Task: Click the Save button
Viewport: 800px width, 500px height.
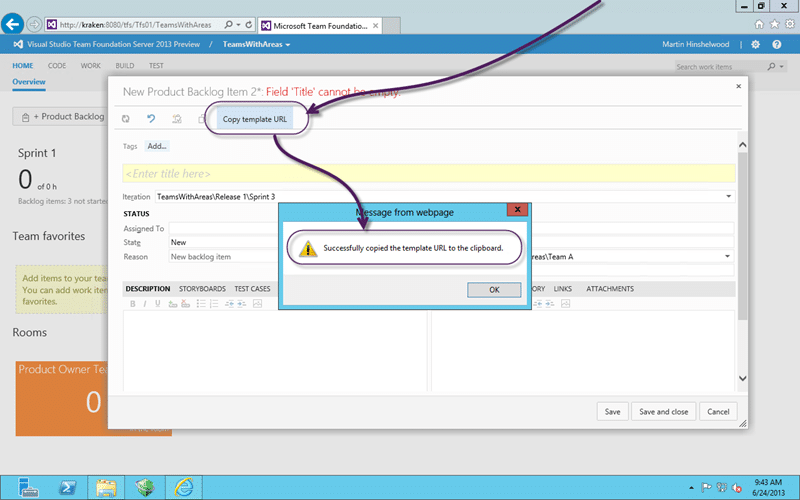Action: [x=612, y=412]
